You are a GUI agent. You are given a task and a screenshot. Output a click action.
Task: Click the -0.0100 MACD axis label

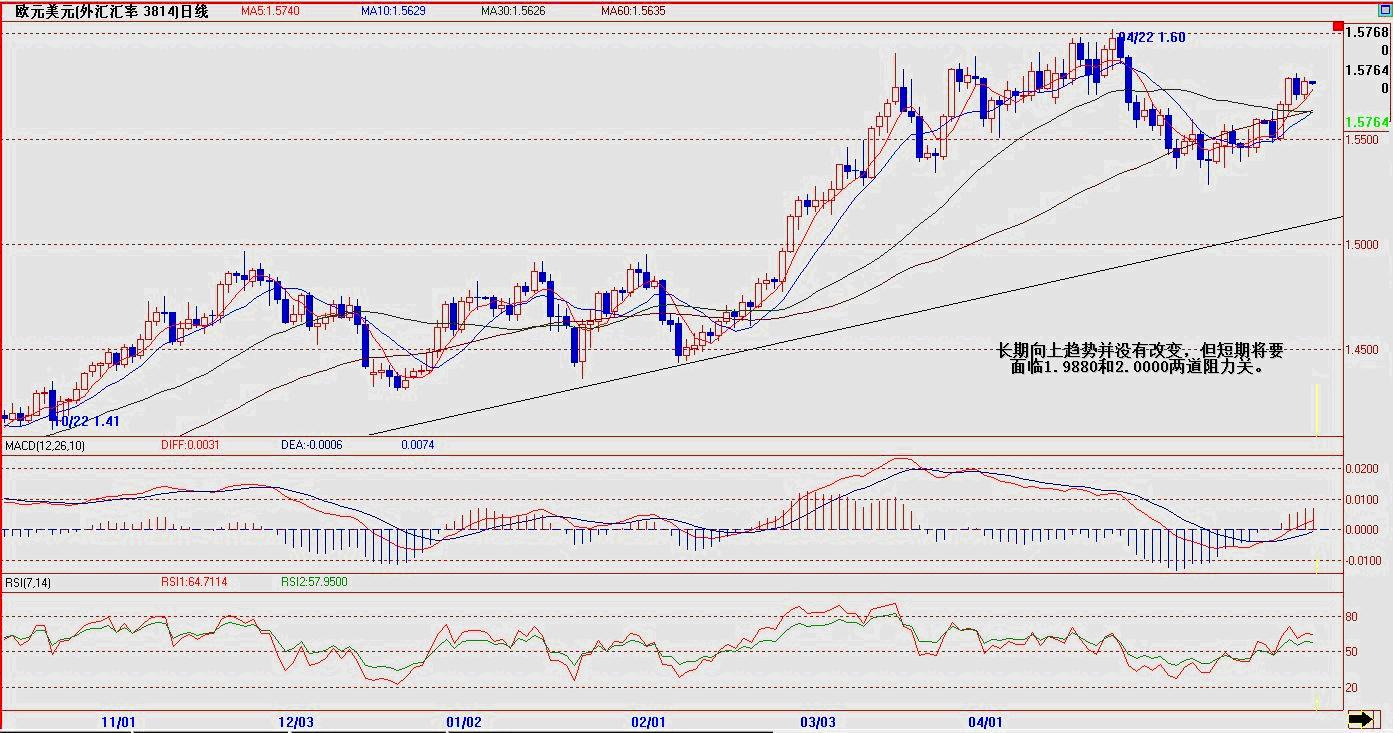click(x=1363, y=560)
